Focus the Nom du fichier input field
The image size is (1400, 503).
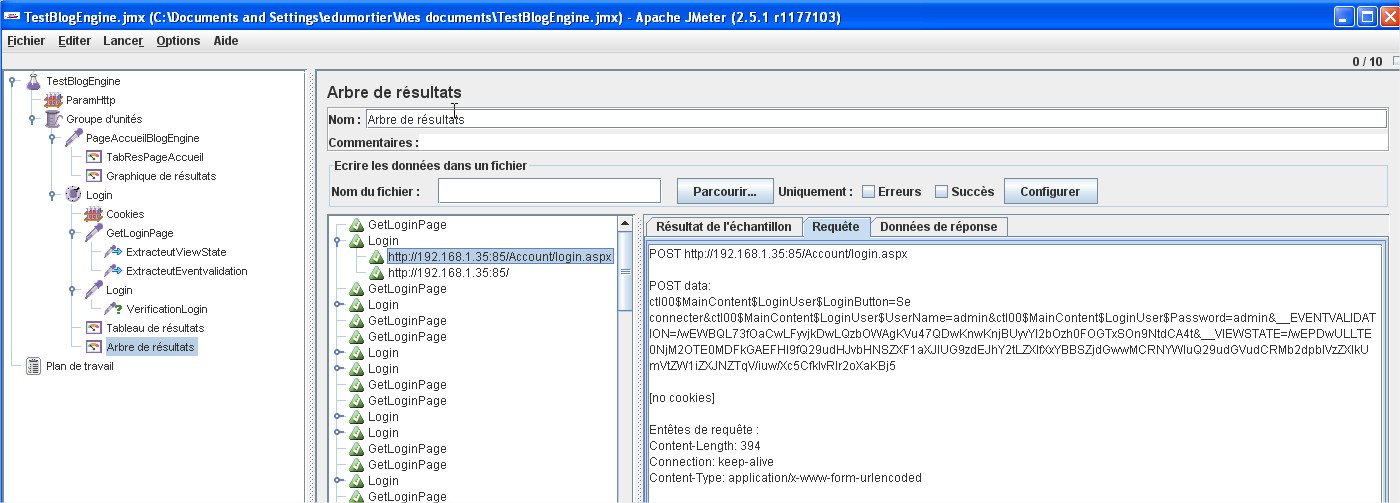pos(549,191)
